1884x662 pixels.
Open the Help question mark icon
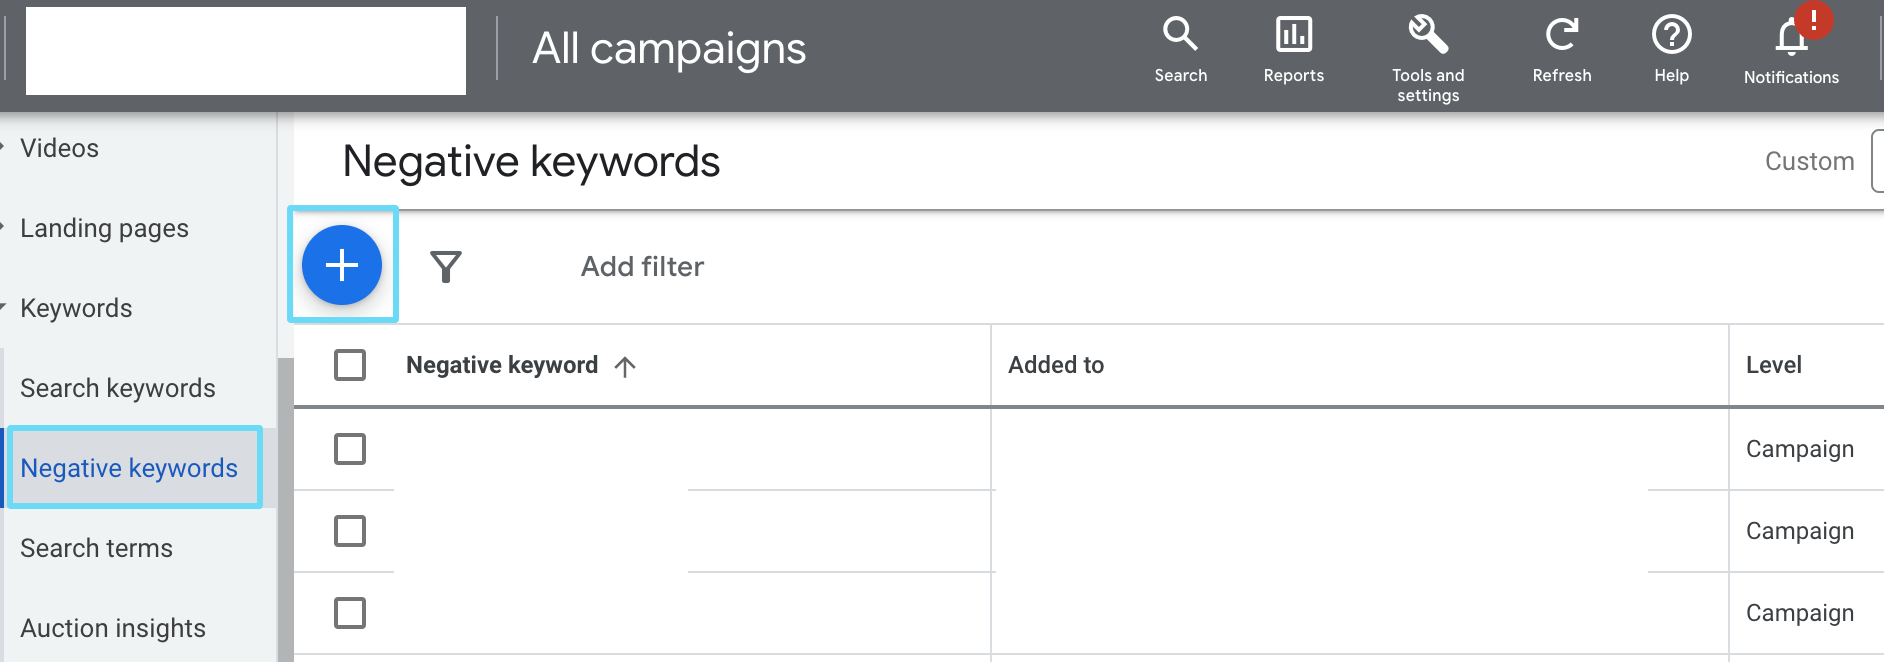click(1671, 34)
